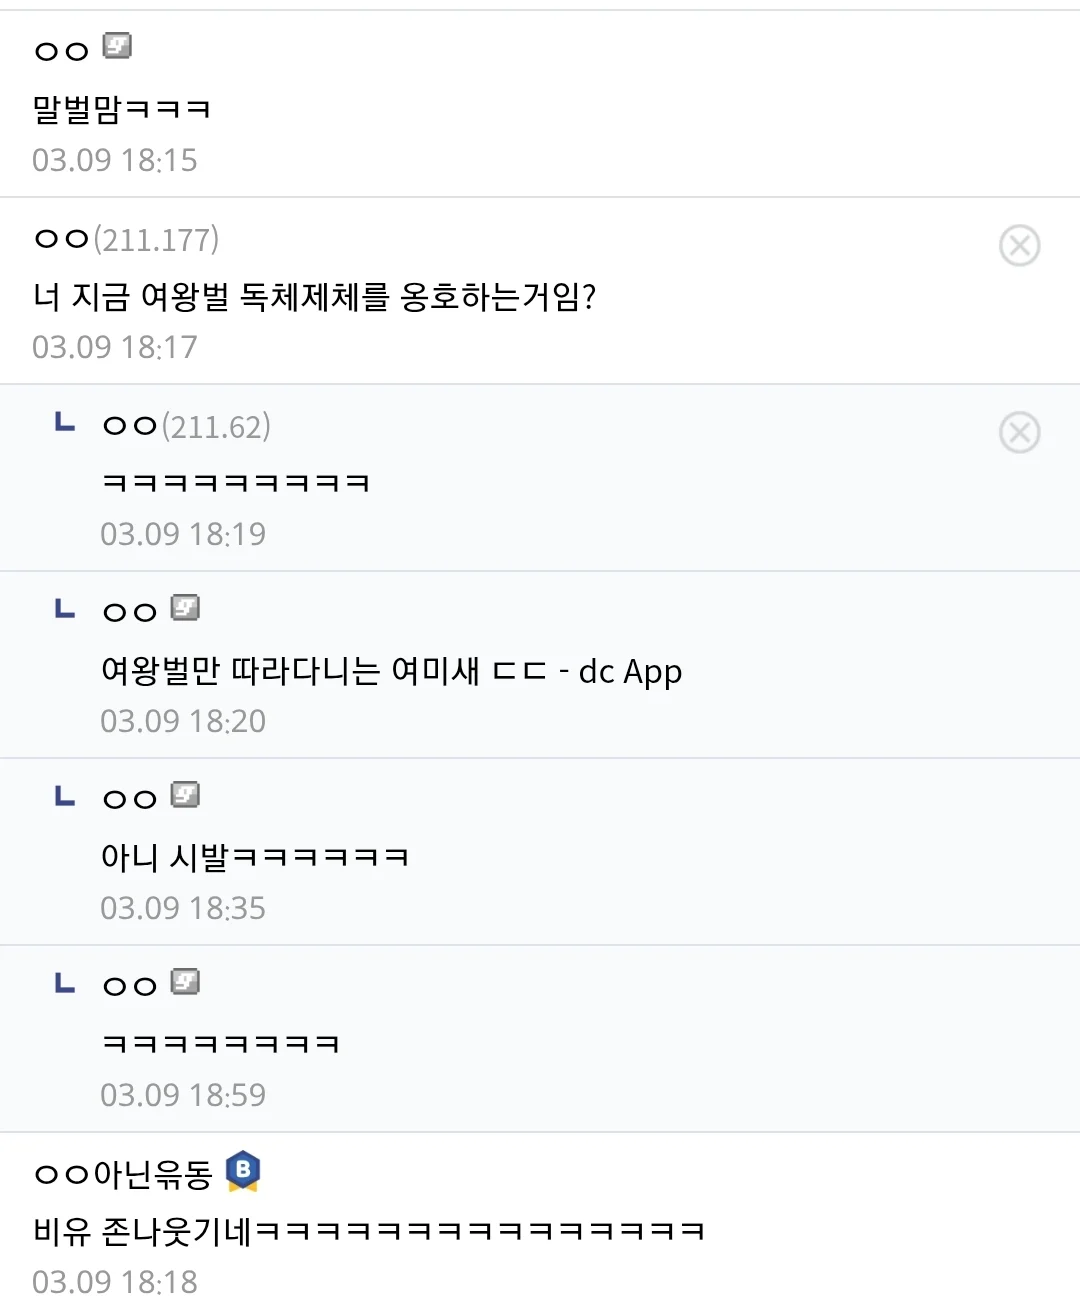The width and height of the screenshot is (1080, 1314).
Task: Click the nickname ㅇㅇ on the 18:35 reply
Action: [130, 799]
